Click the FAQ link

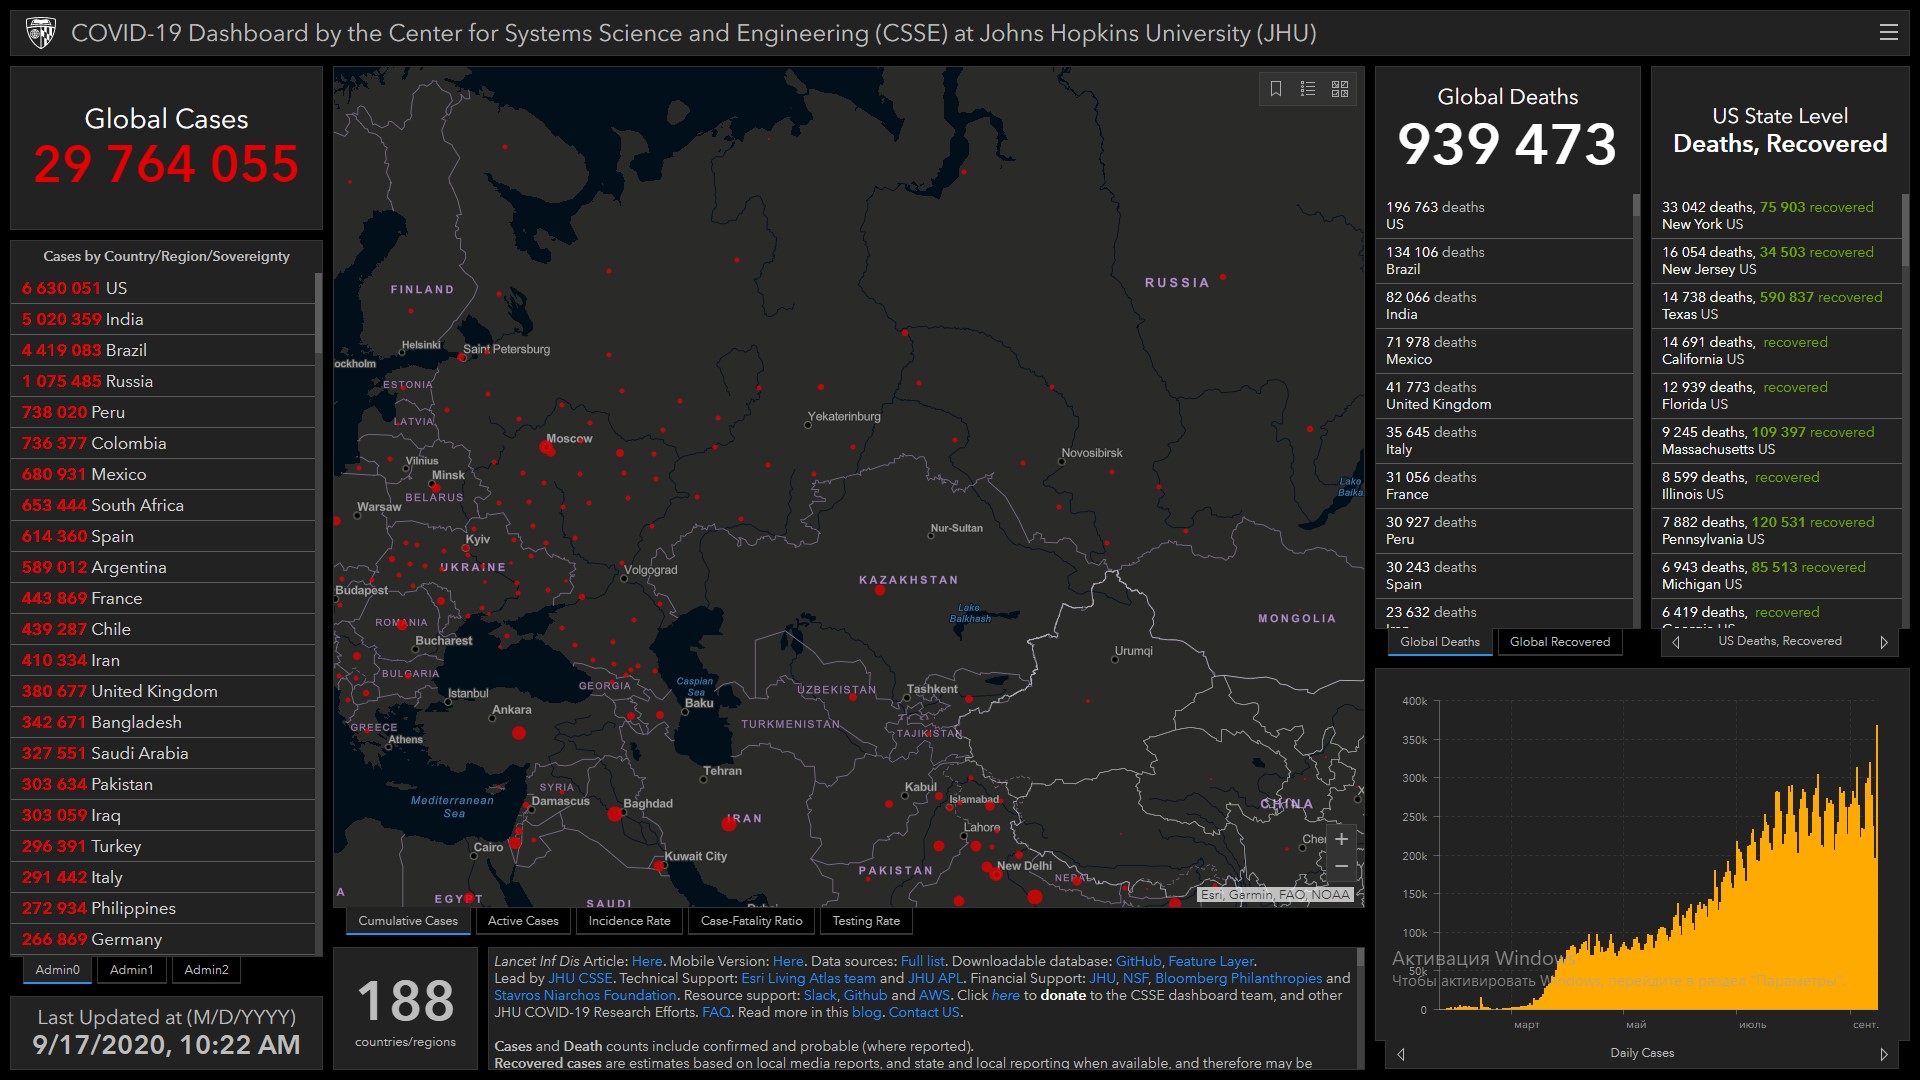coord(716,1012)
